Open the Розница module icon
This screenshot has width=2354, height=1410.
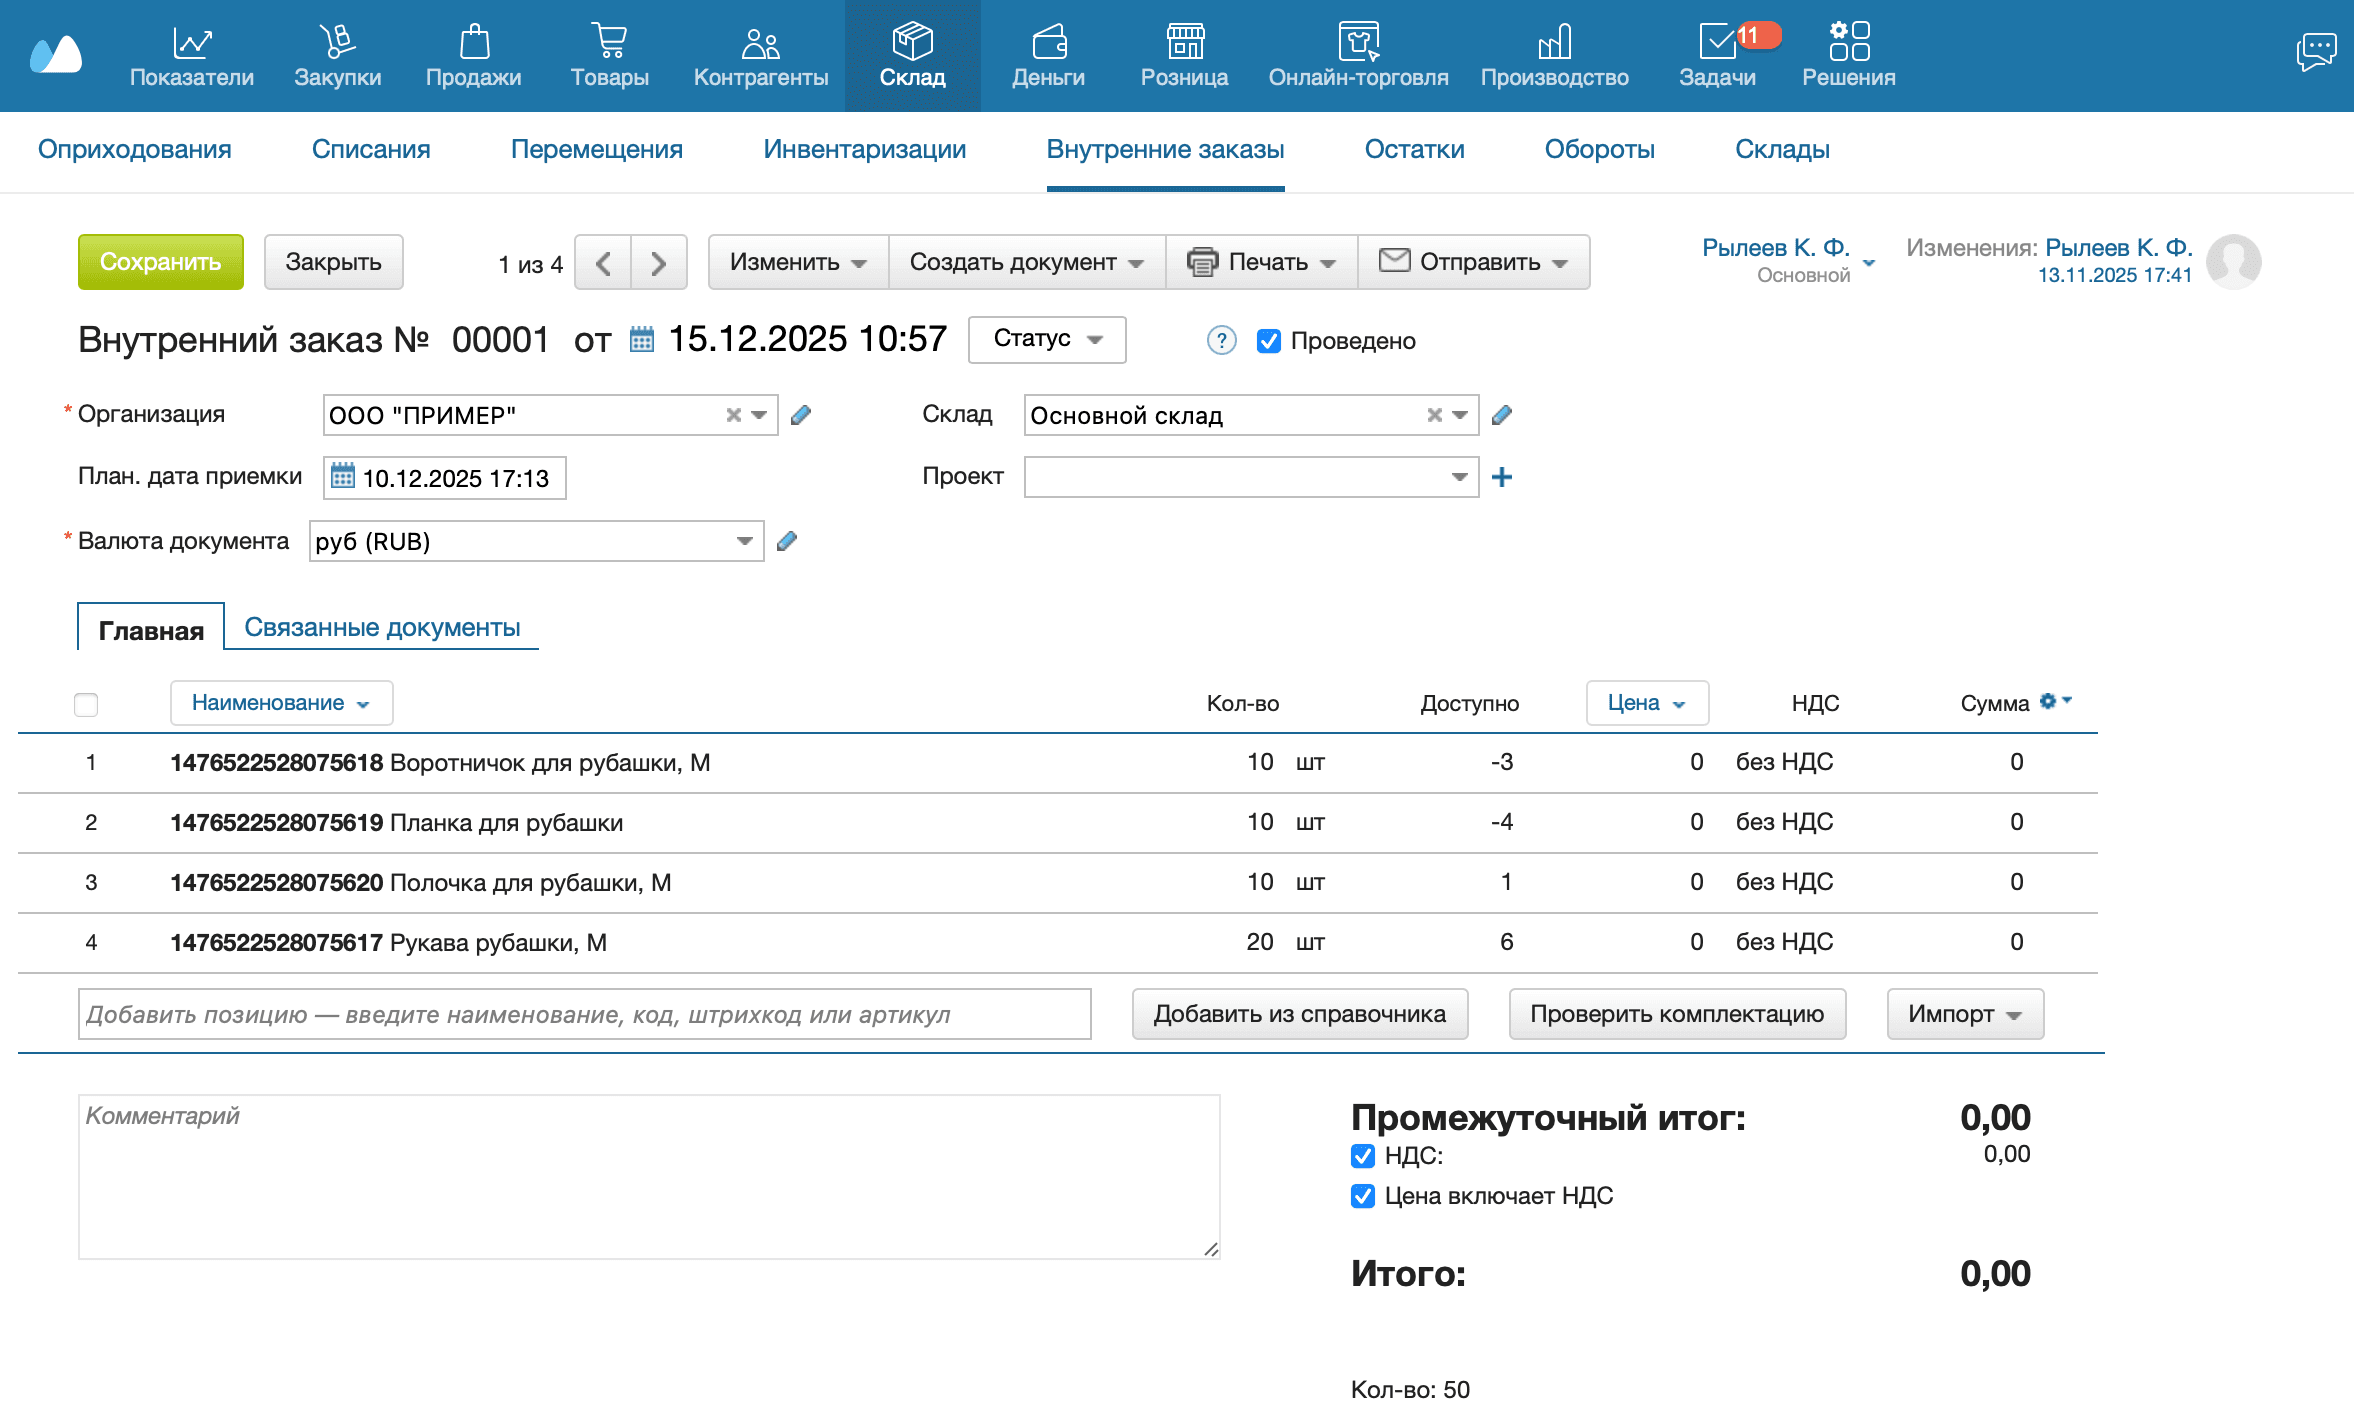1184,42
